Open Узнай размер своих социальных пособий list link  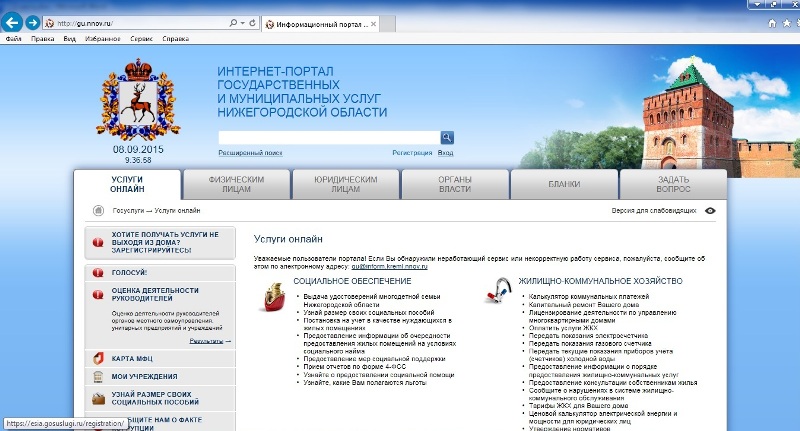[368, 313]
